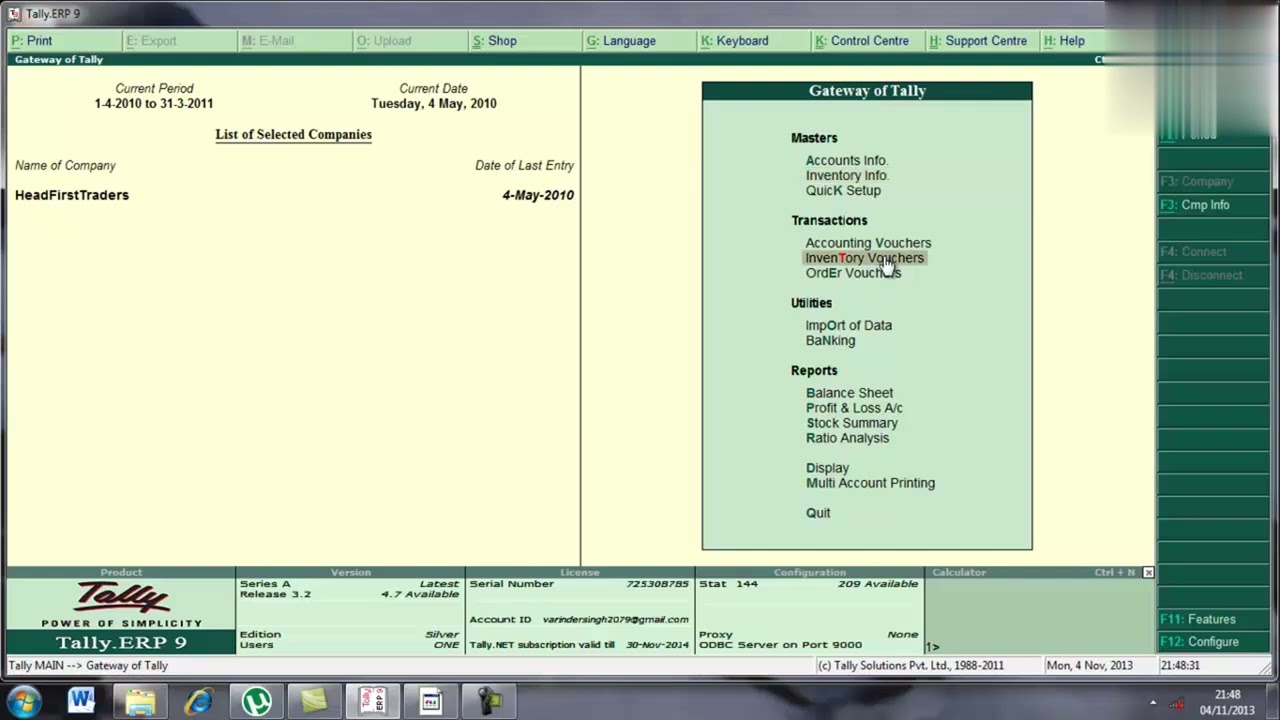
Task: Launch Microsoft Word from the taskbar
Action: tap(81, 701)
